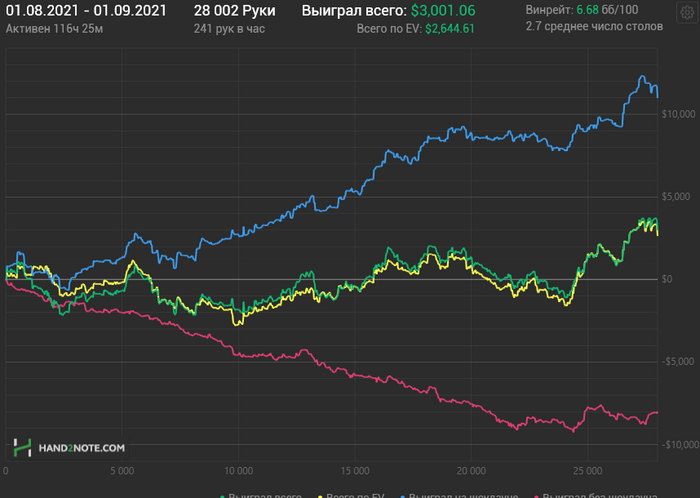Image resolution: width=700 pixels, height=498 pixels.
Task: Toggle the blue 'Выиграл на шоудауне' legend series
Action: (459, 495)
